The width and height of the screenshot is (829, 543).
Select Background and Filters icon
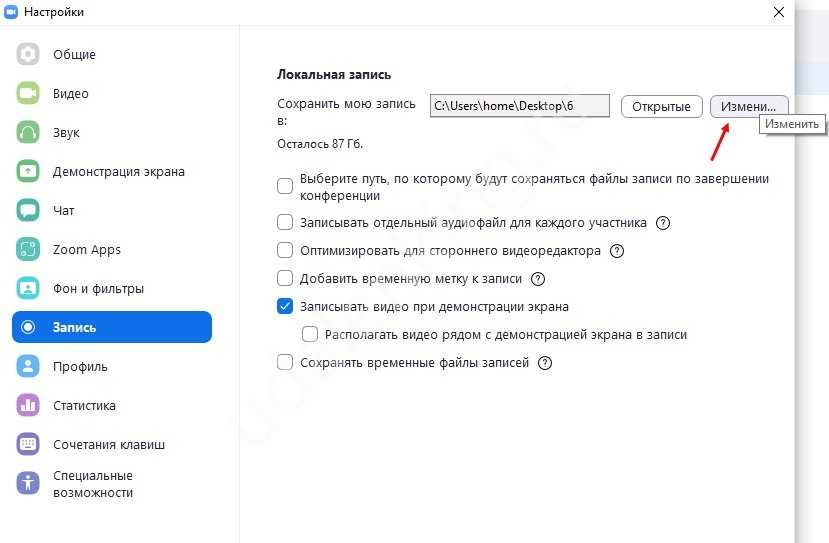click(28, 288)
